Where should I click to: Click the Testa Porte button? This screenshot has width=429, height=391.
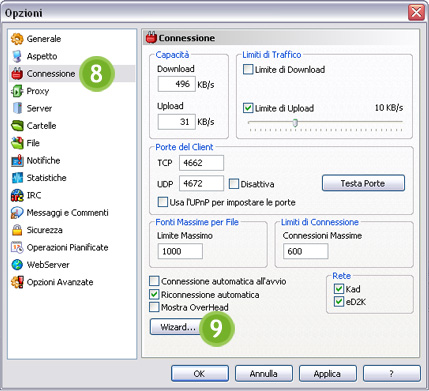[x=363, y=183]
